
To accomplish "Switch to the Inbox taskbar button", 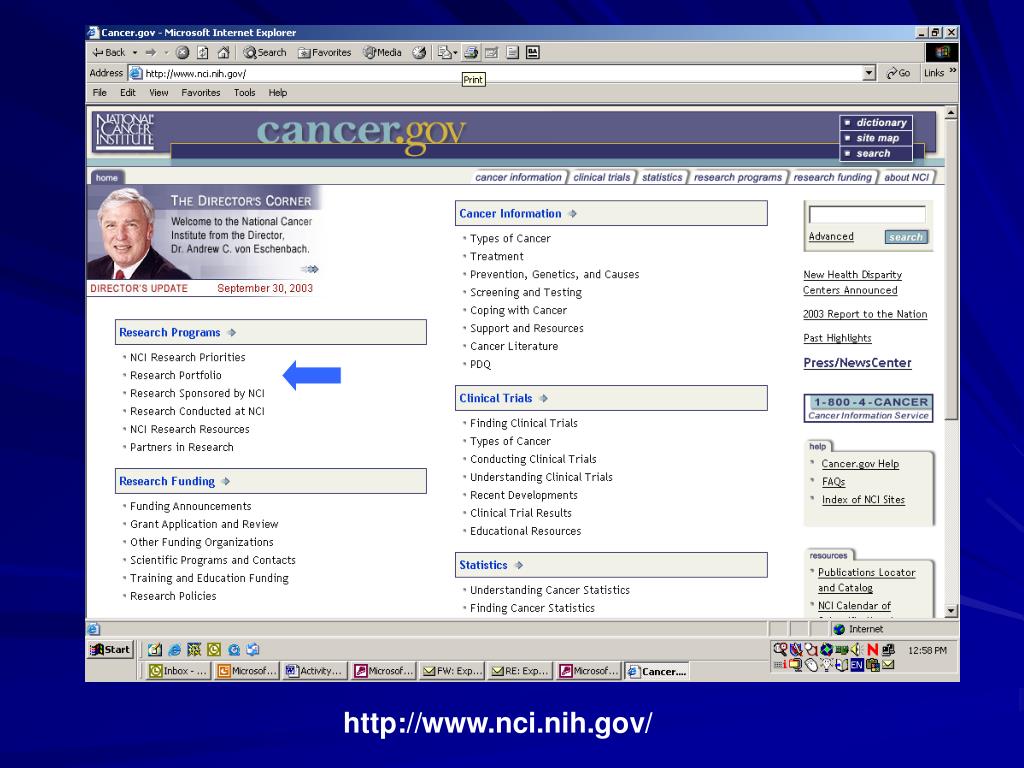I will point(178,671).
